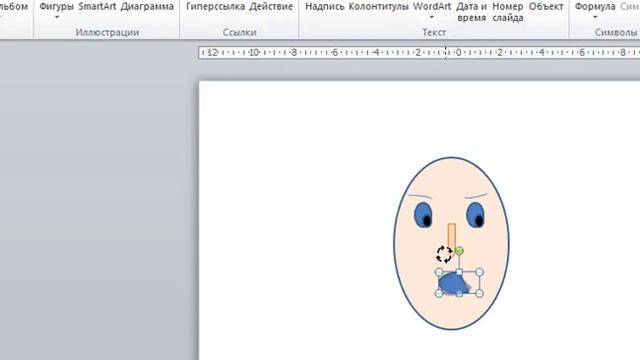Click the Действие action button
Screen dimensions: 640x360
(x=271, y=7)
